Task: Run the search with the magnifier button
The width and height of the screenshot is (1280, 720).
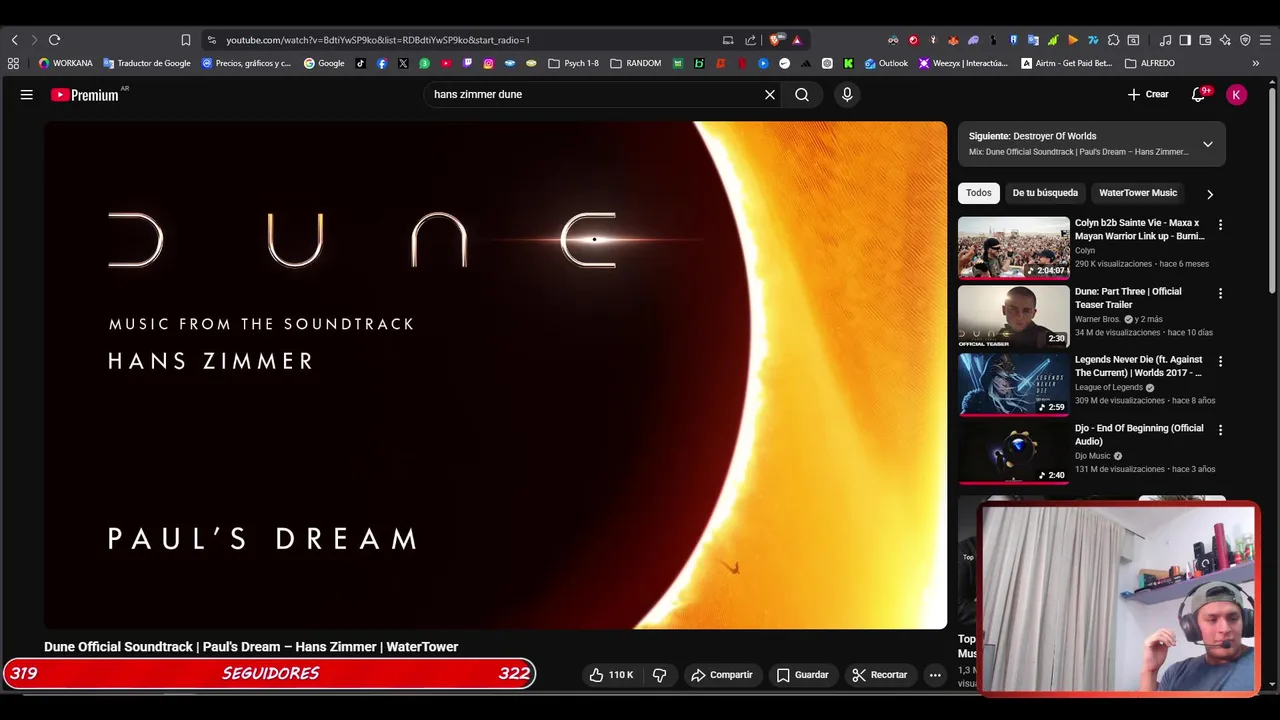Action: tap(802, 94)
